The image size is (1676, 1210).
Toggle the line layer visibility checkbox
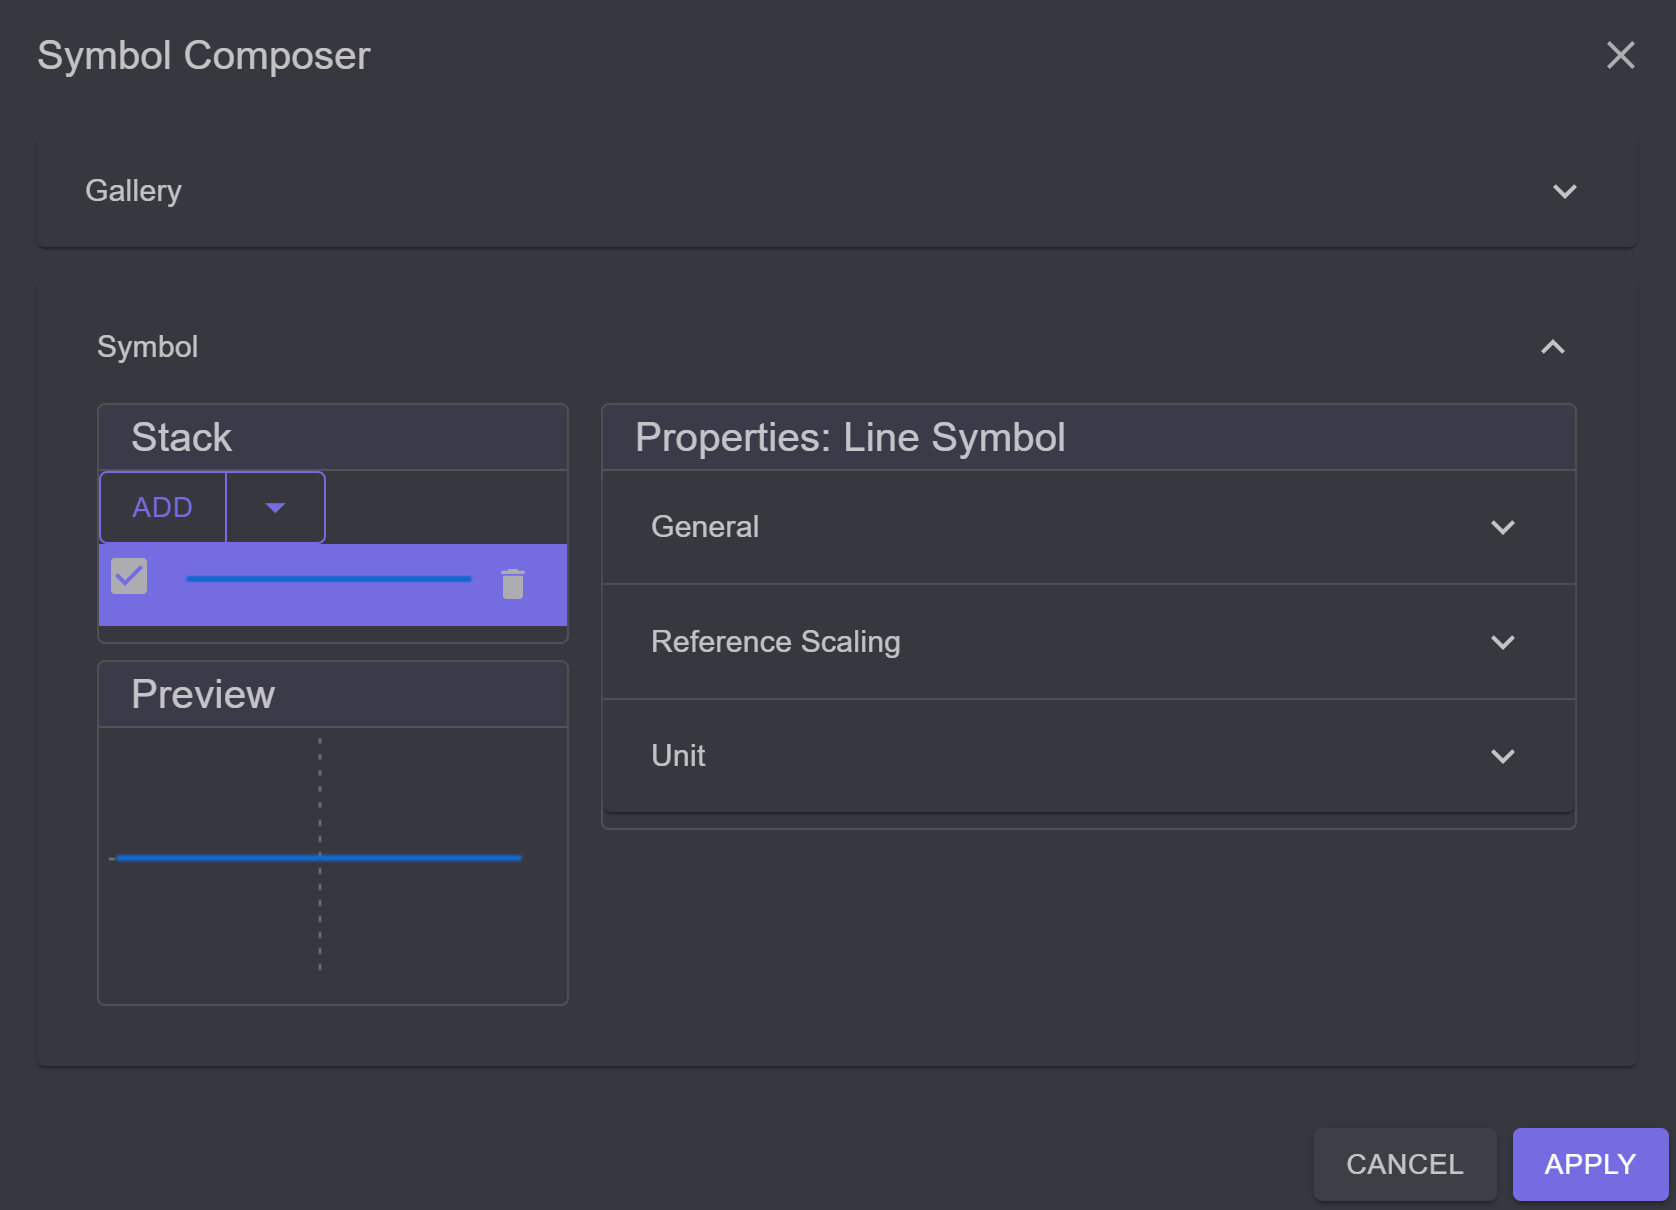point(129,576)
